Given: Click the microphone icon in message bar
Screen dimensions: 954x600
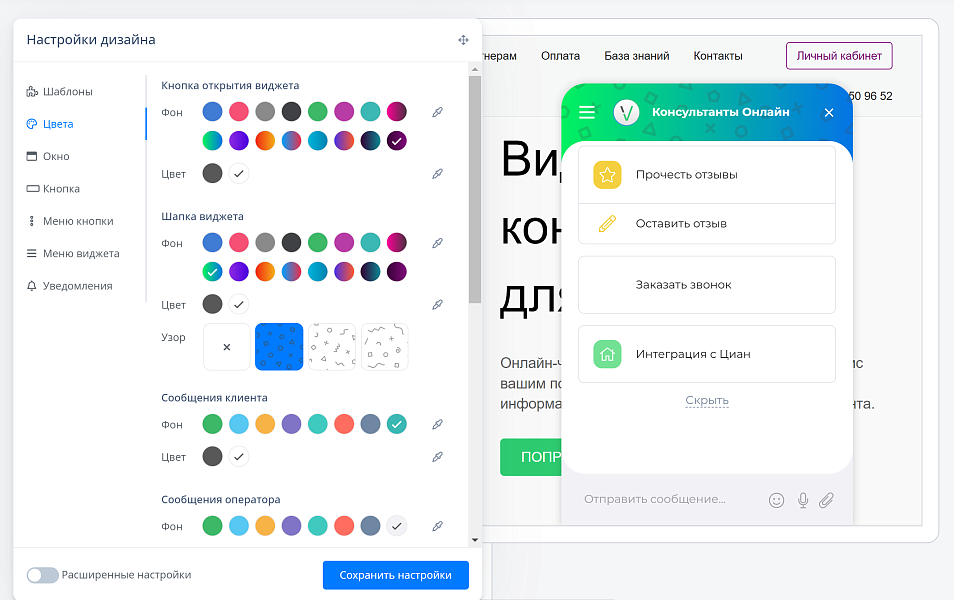Looking at the screenshot, I should (x=803, y=499).
